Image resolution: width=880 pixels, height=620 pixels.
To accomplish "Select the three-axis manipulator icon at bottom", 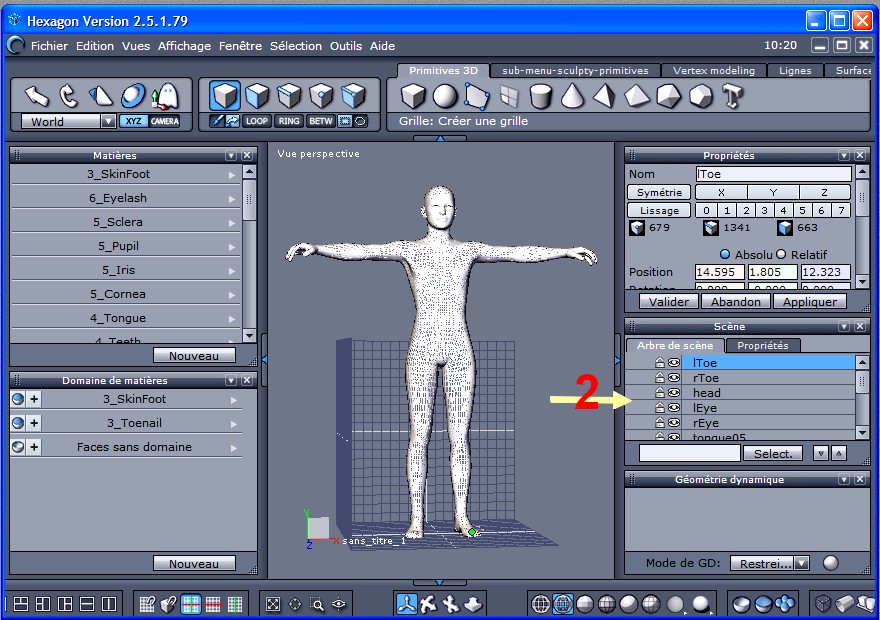I will coord(407,604).
